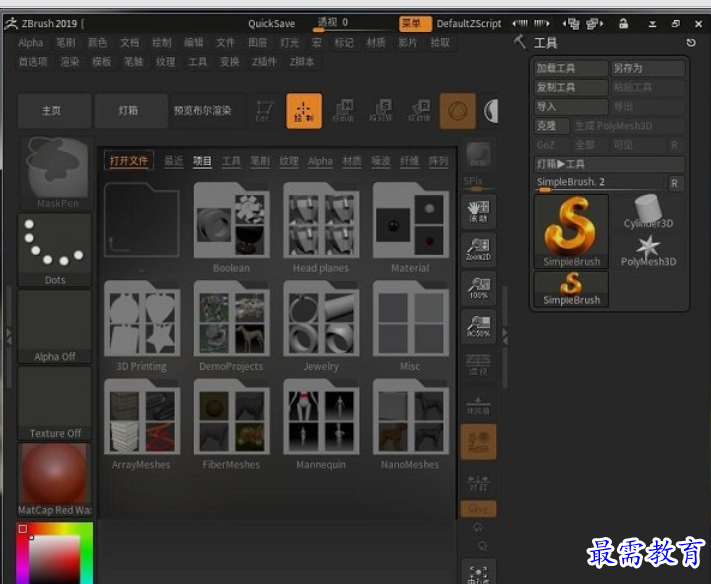The image size is (711, 584).
Task: Click the AC50% antialiased half icon
Action: point(478,326)
